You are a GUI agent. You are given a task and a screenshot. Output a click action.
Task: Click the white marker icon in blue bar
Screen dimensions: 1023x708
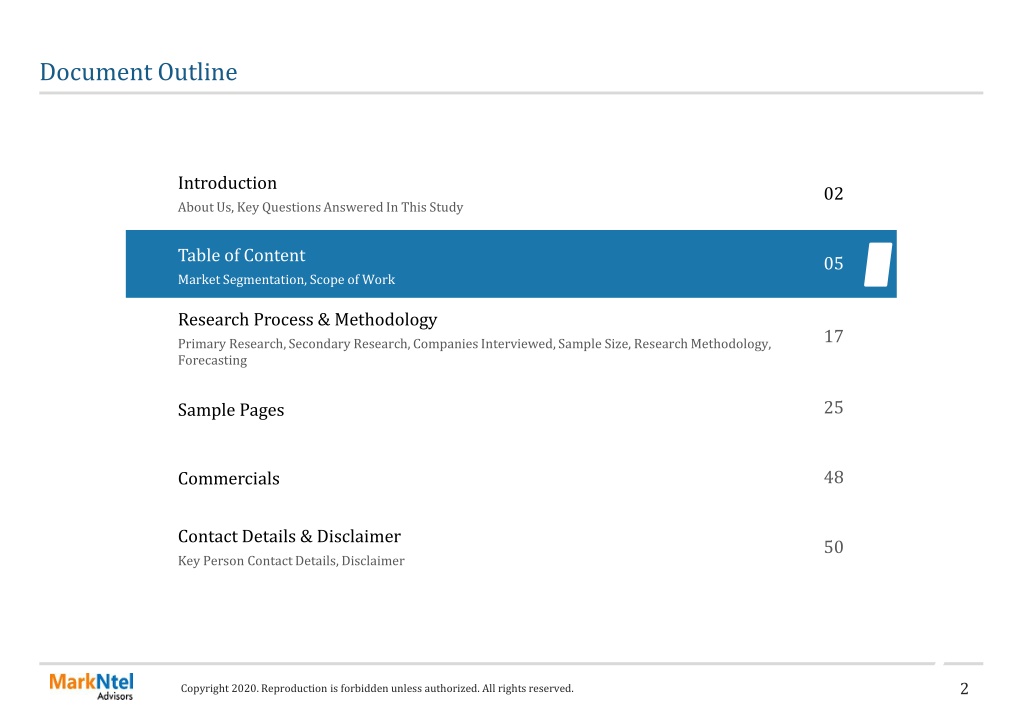878,264
